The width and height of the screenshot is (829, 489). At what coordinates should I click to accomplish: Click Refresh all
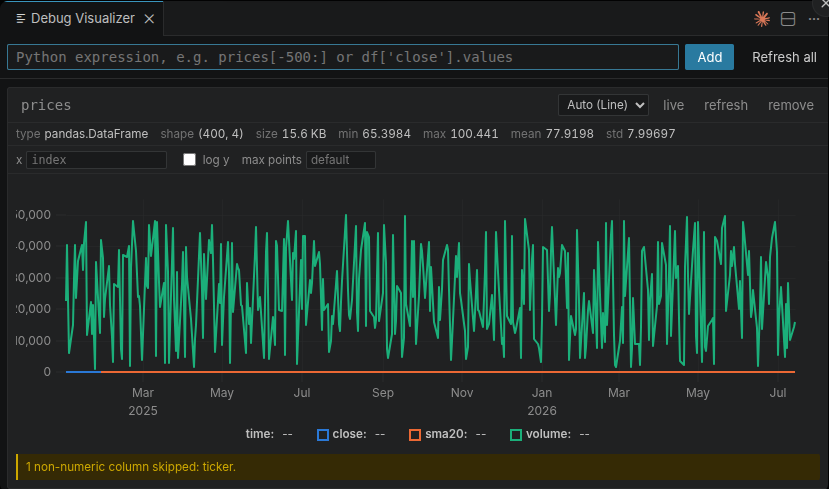(784, 57)
